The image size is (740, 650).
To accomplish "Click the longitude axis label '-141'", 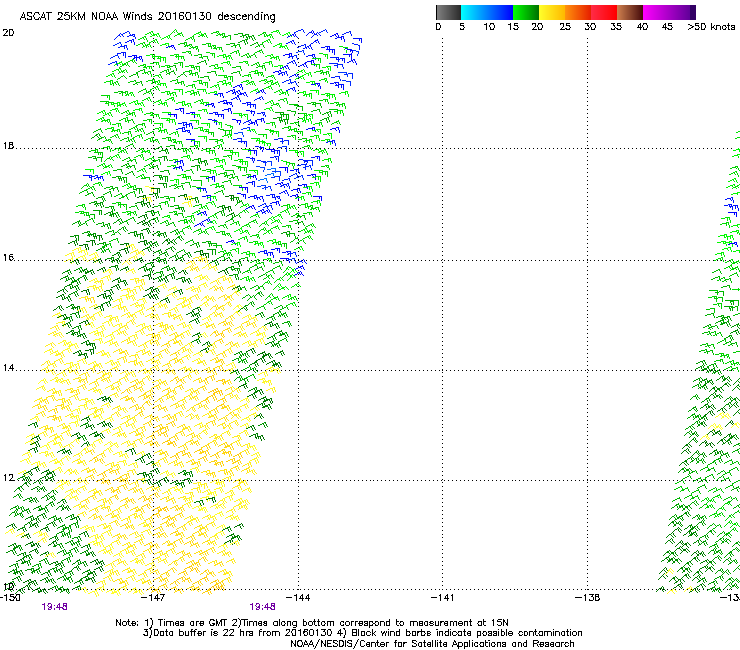I will 443,598.
